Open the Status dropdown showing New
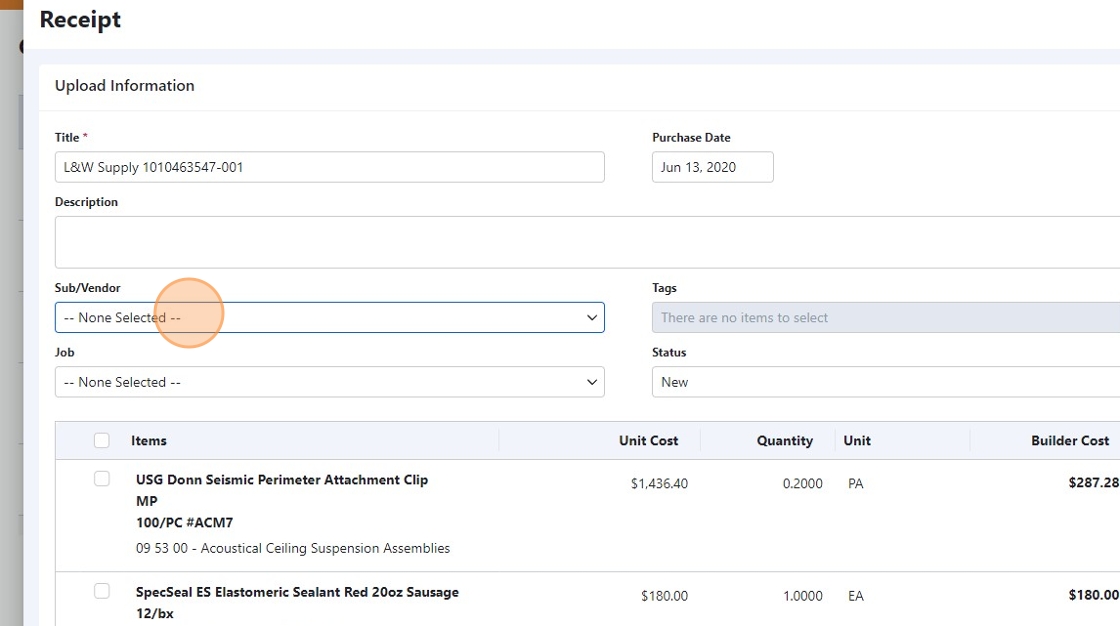 click(x=885, y=382)
